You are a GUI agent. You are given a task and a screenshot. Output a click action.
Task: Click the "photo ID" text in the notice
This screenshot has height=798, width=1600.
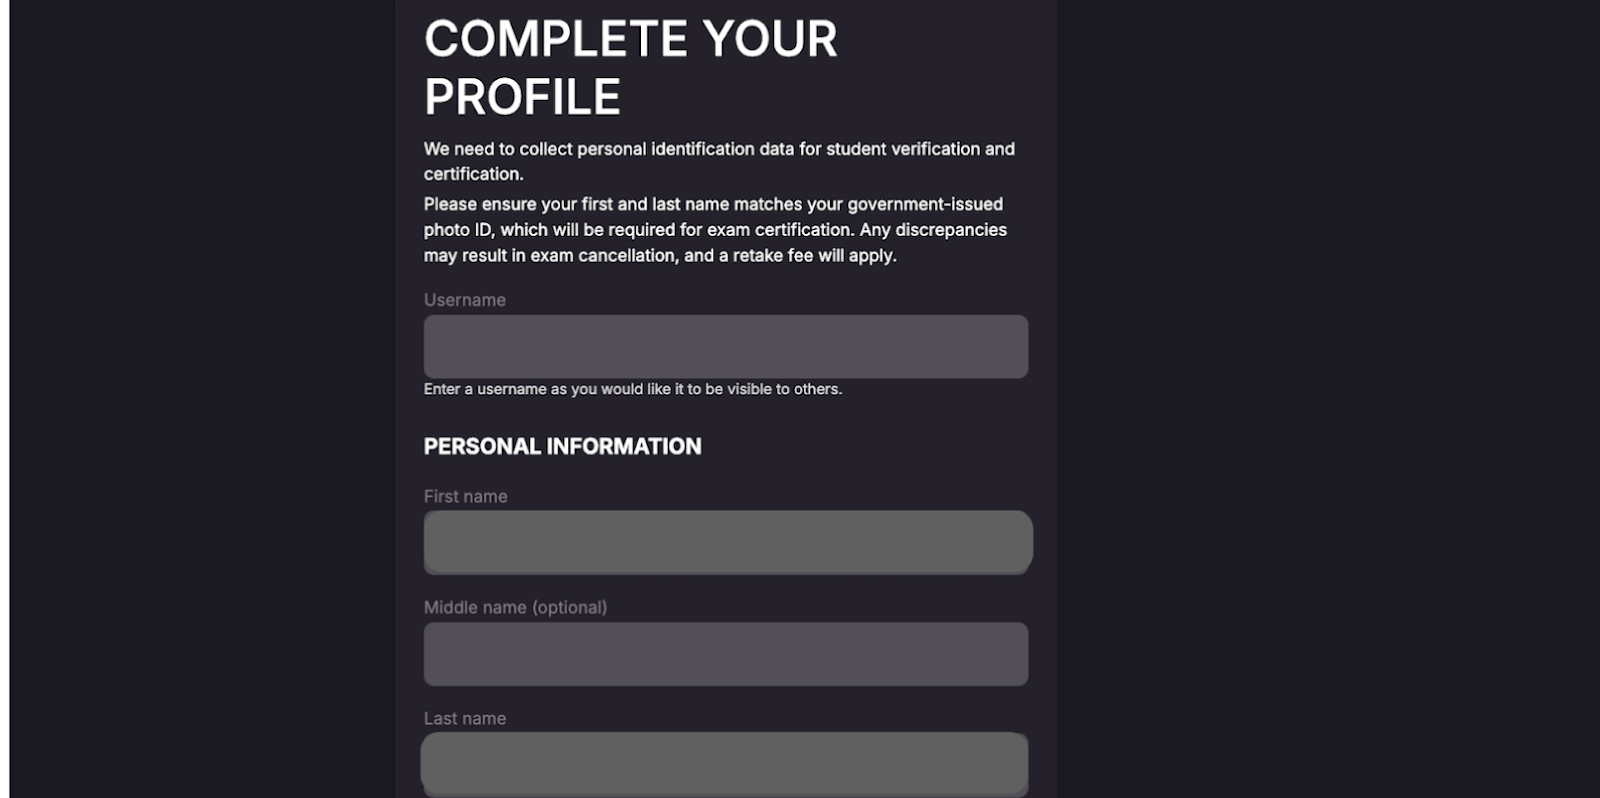point(456,229)
